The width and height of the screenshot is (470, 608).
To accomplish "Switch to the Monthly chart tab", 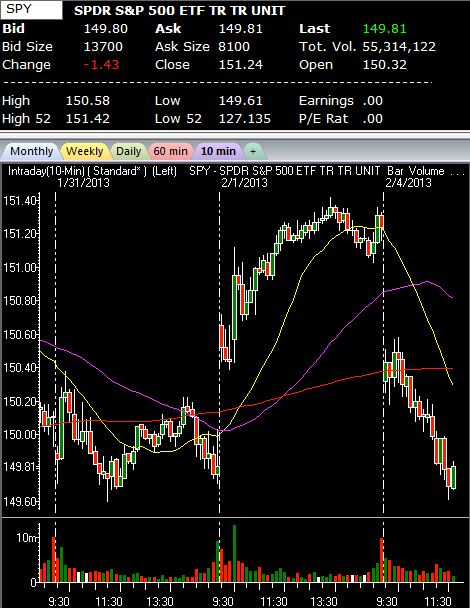I will pos(31,151).
